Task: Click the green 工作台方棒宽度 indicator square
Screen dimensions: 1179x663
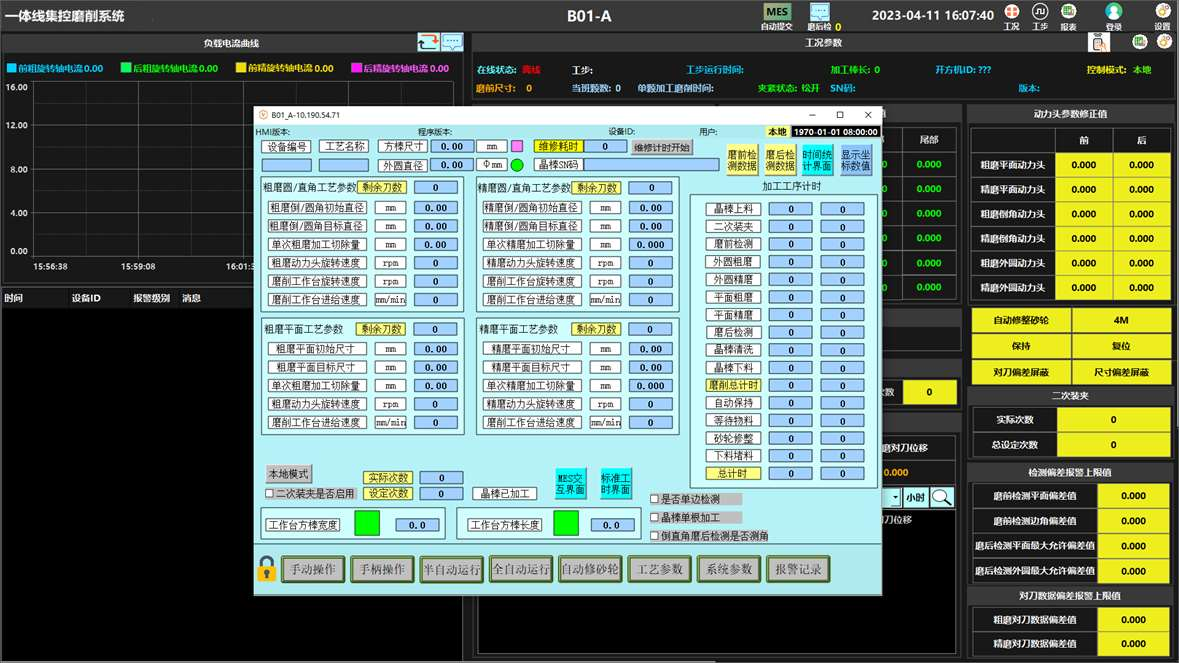Action: [x=367, y=523]
